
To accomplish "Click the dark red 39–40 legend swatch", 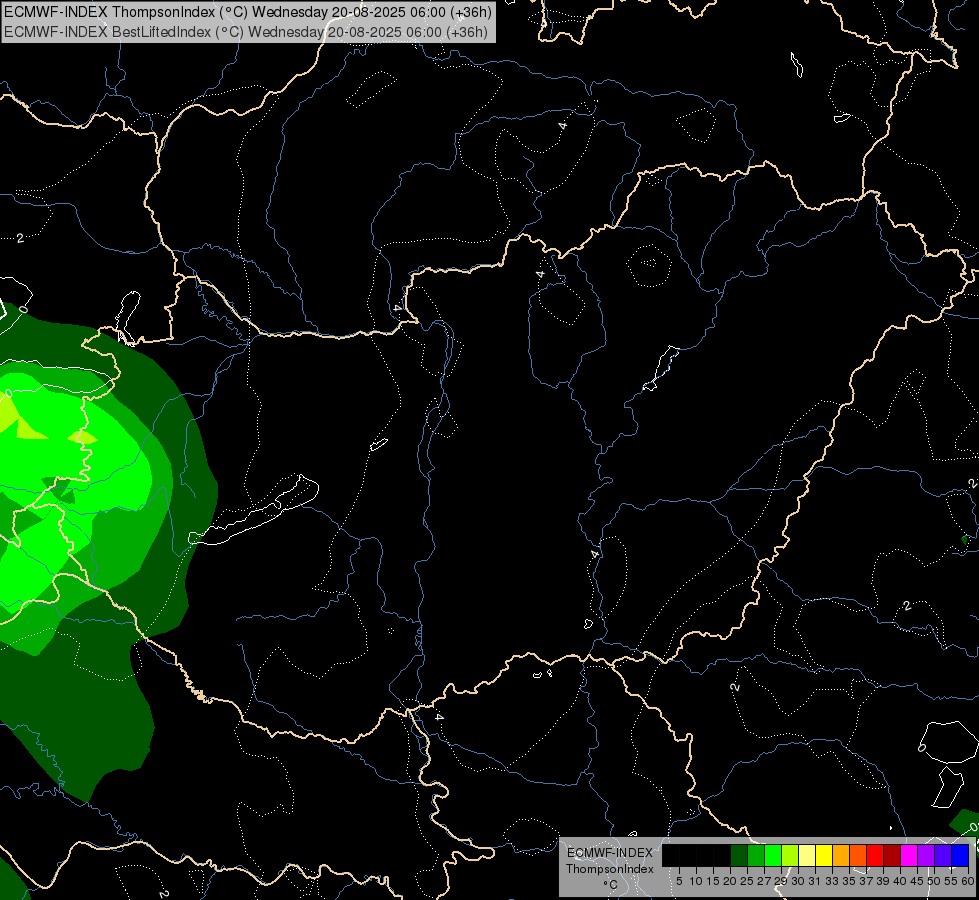I will pos(892,855).
